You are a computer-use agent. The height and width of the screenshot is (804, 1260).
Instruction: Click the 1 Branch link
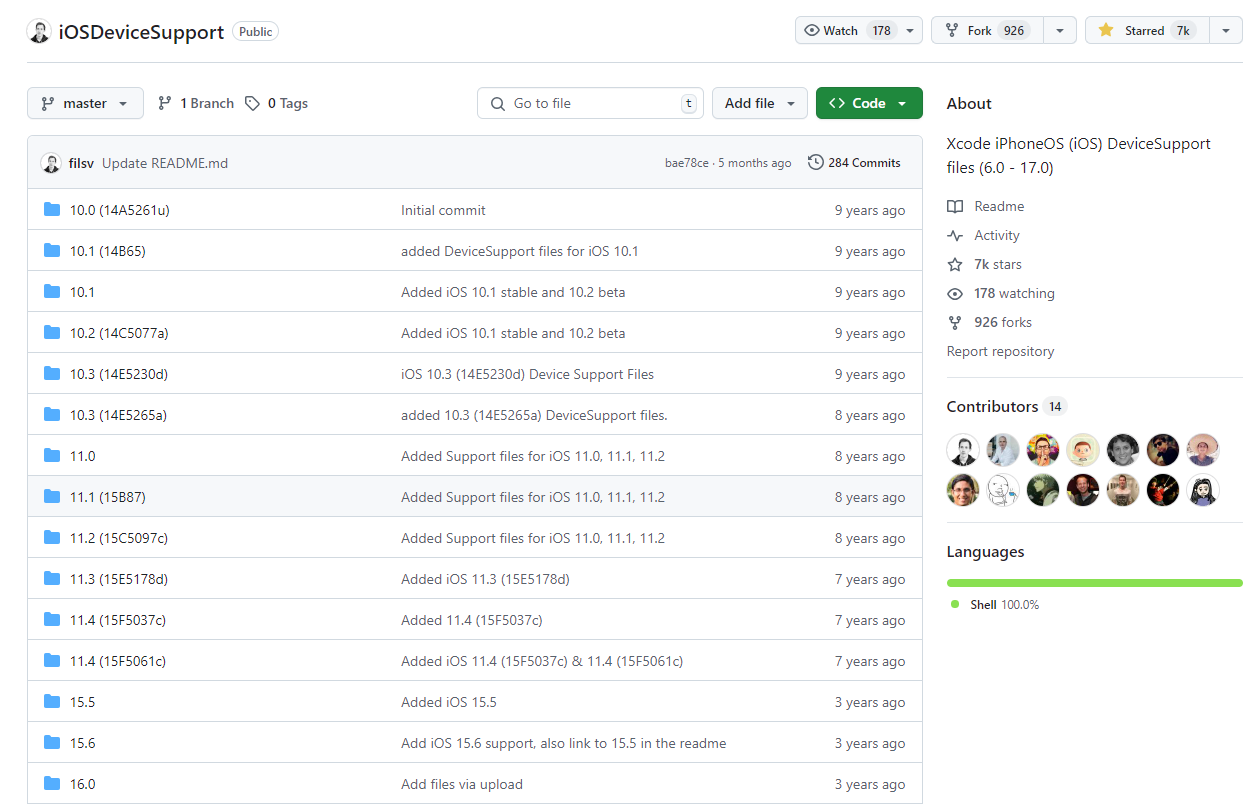tap(196, 103)
